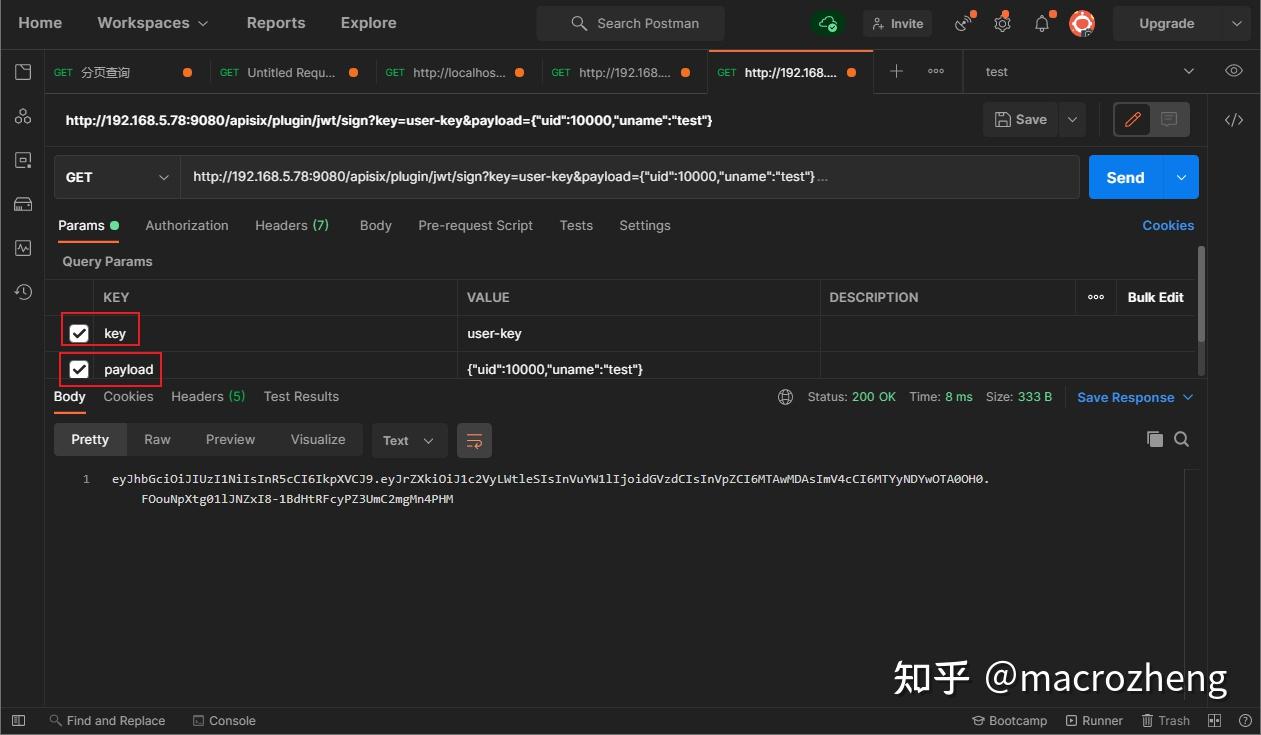Open the Save button dropdown arrow
This screenshot has width=1261, height=735.
click(1071, 119)
